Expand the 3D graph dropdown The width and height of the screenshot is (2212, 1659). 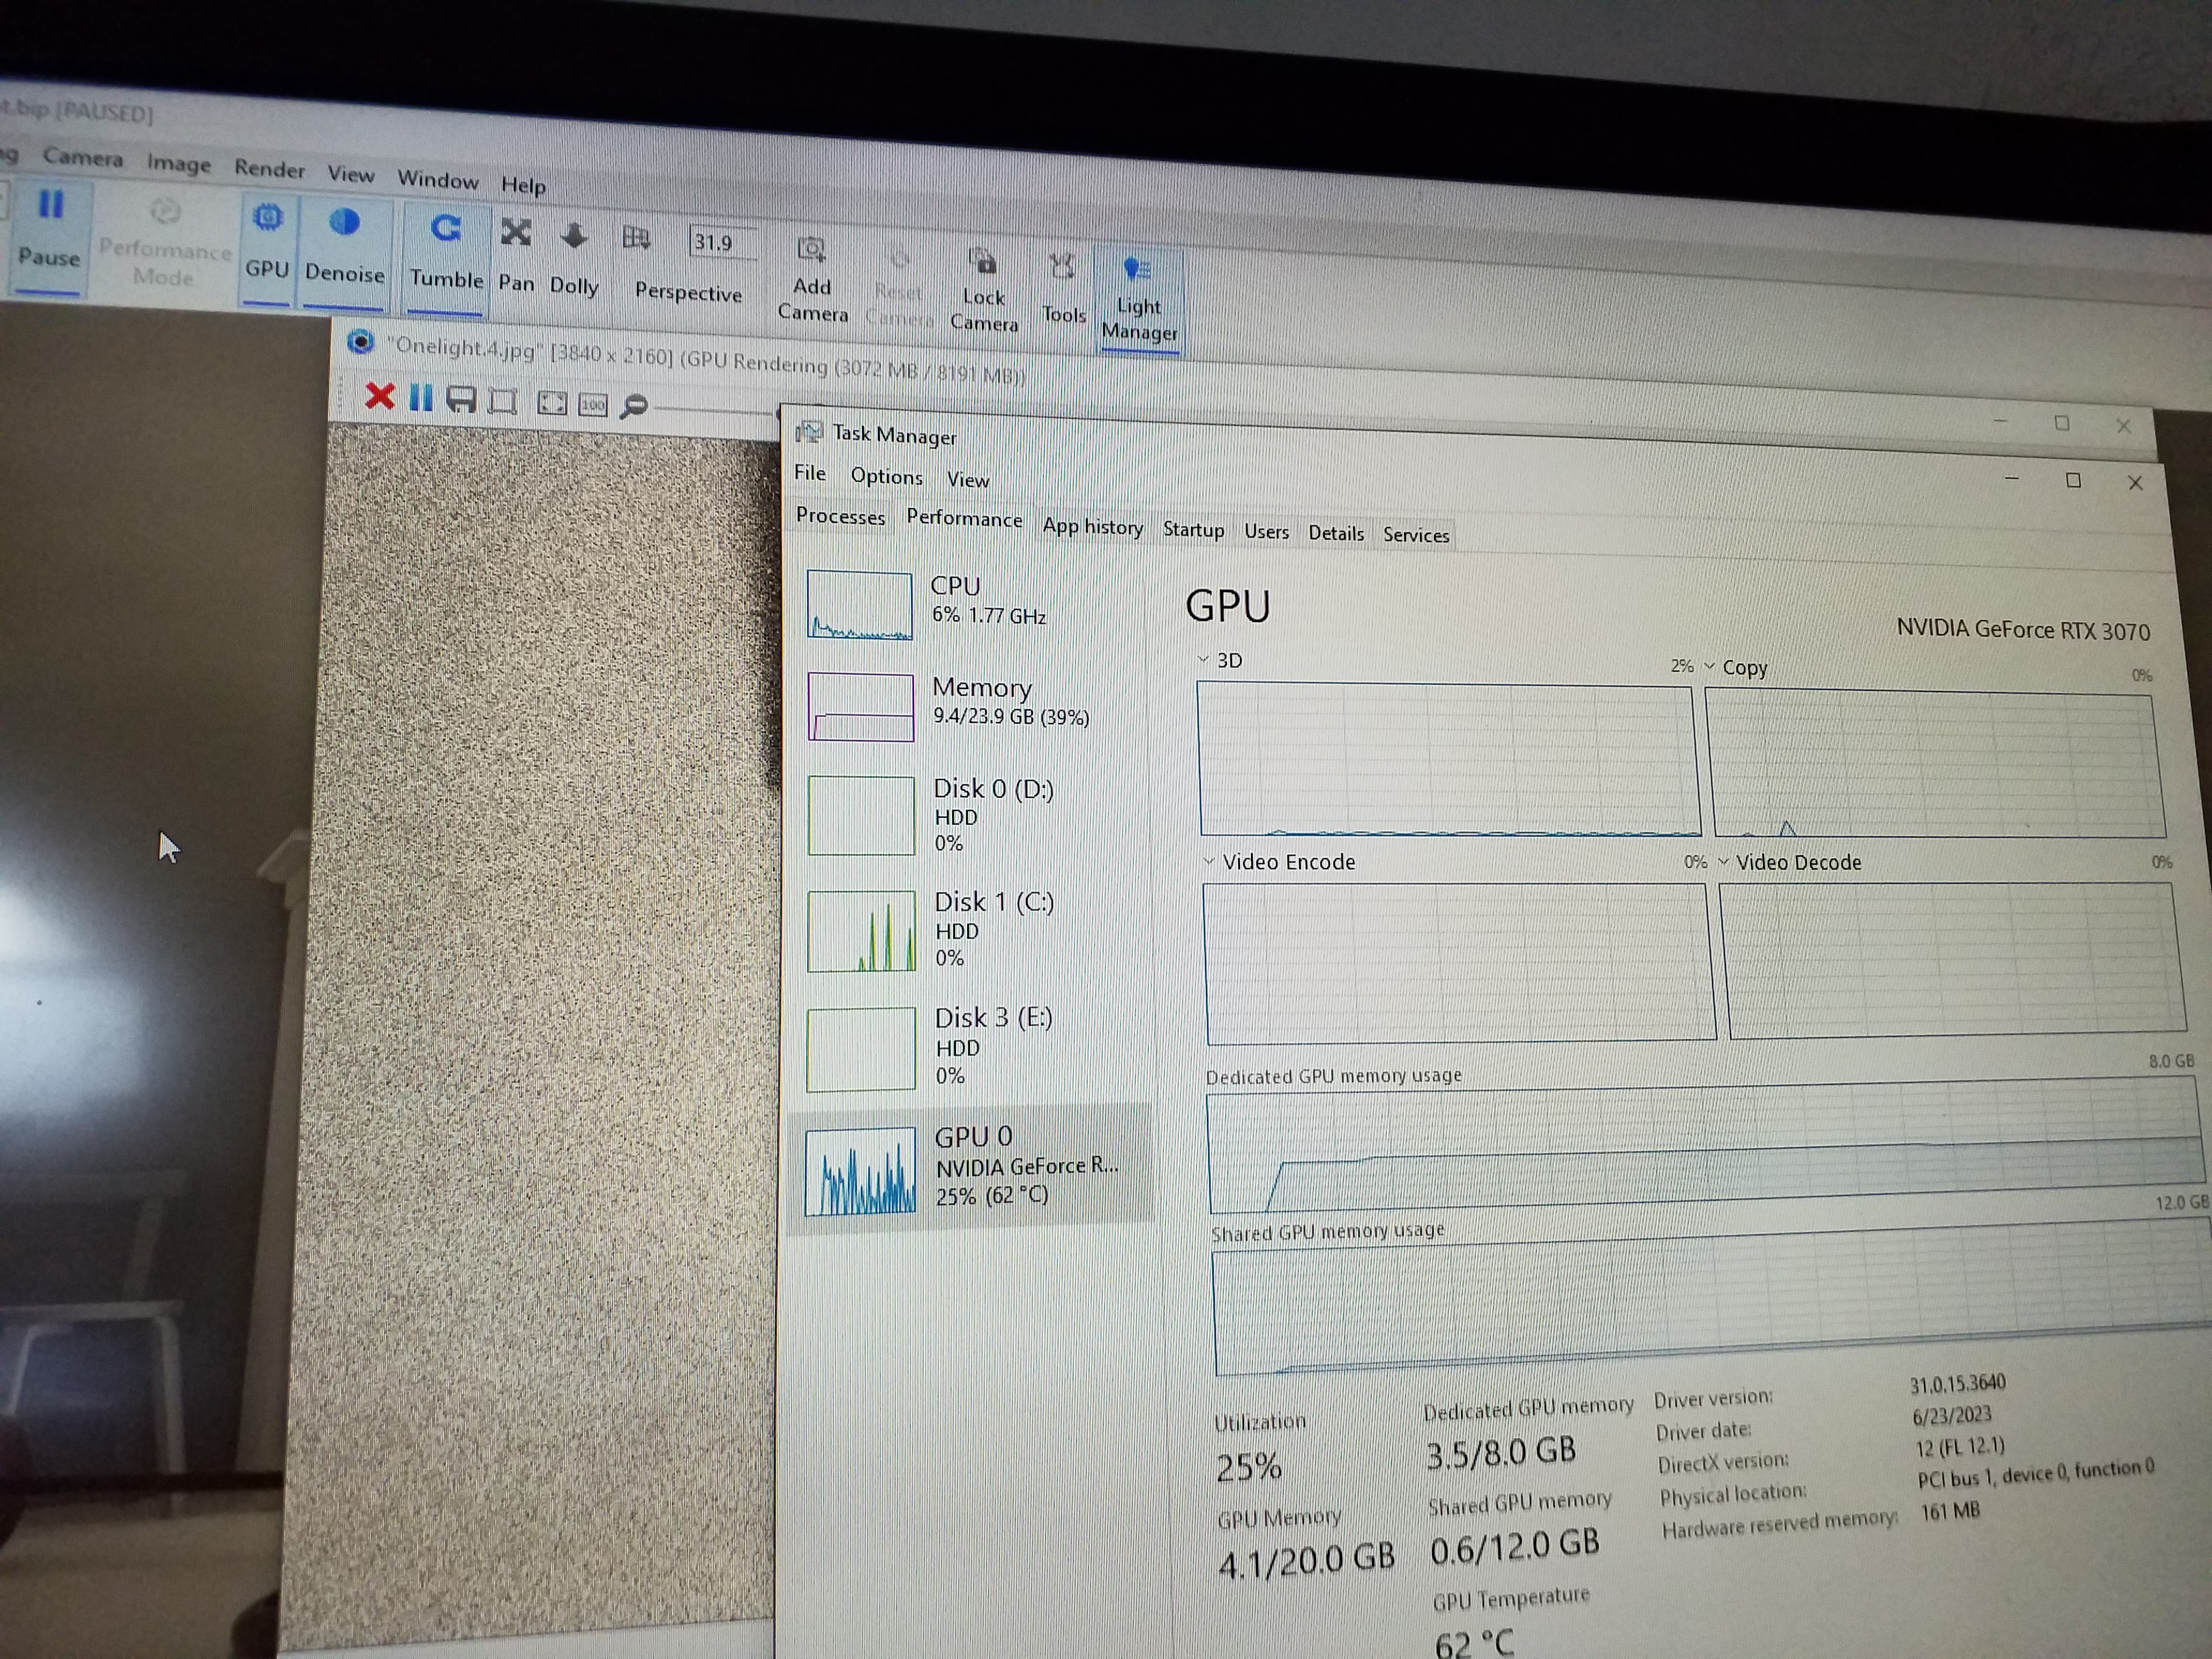coord(1203,659)
